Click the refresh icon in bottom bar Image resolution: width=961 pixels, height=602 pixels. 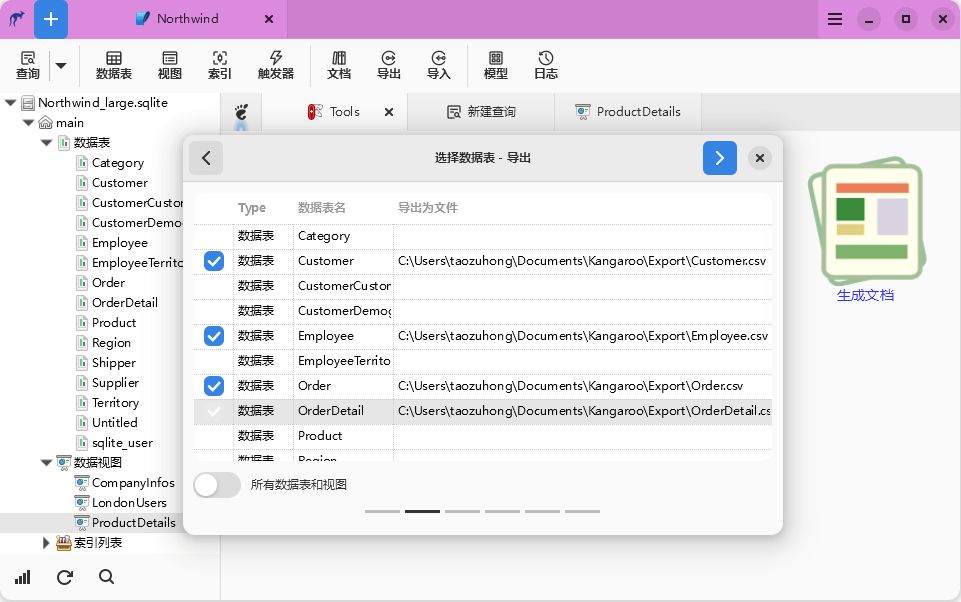tap(65, 577)
